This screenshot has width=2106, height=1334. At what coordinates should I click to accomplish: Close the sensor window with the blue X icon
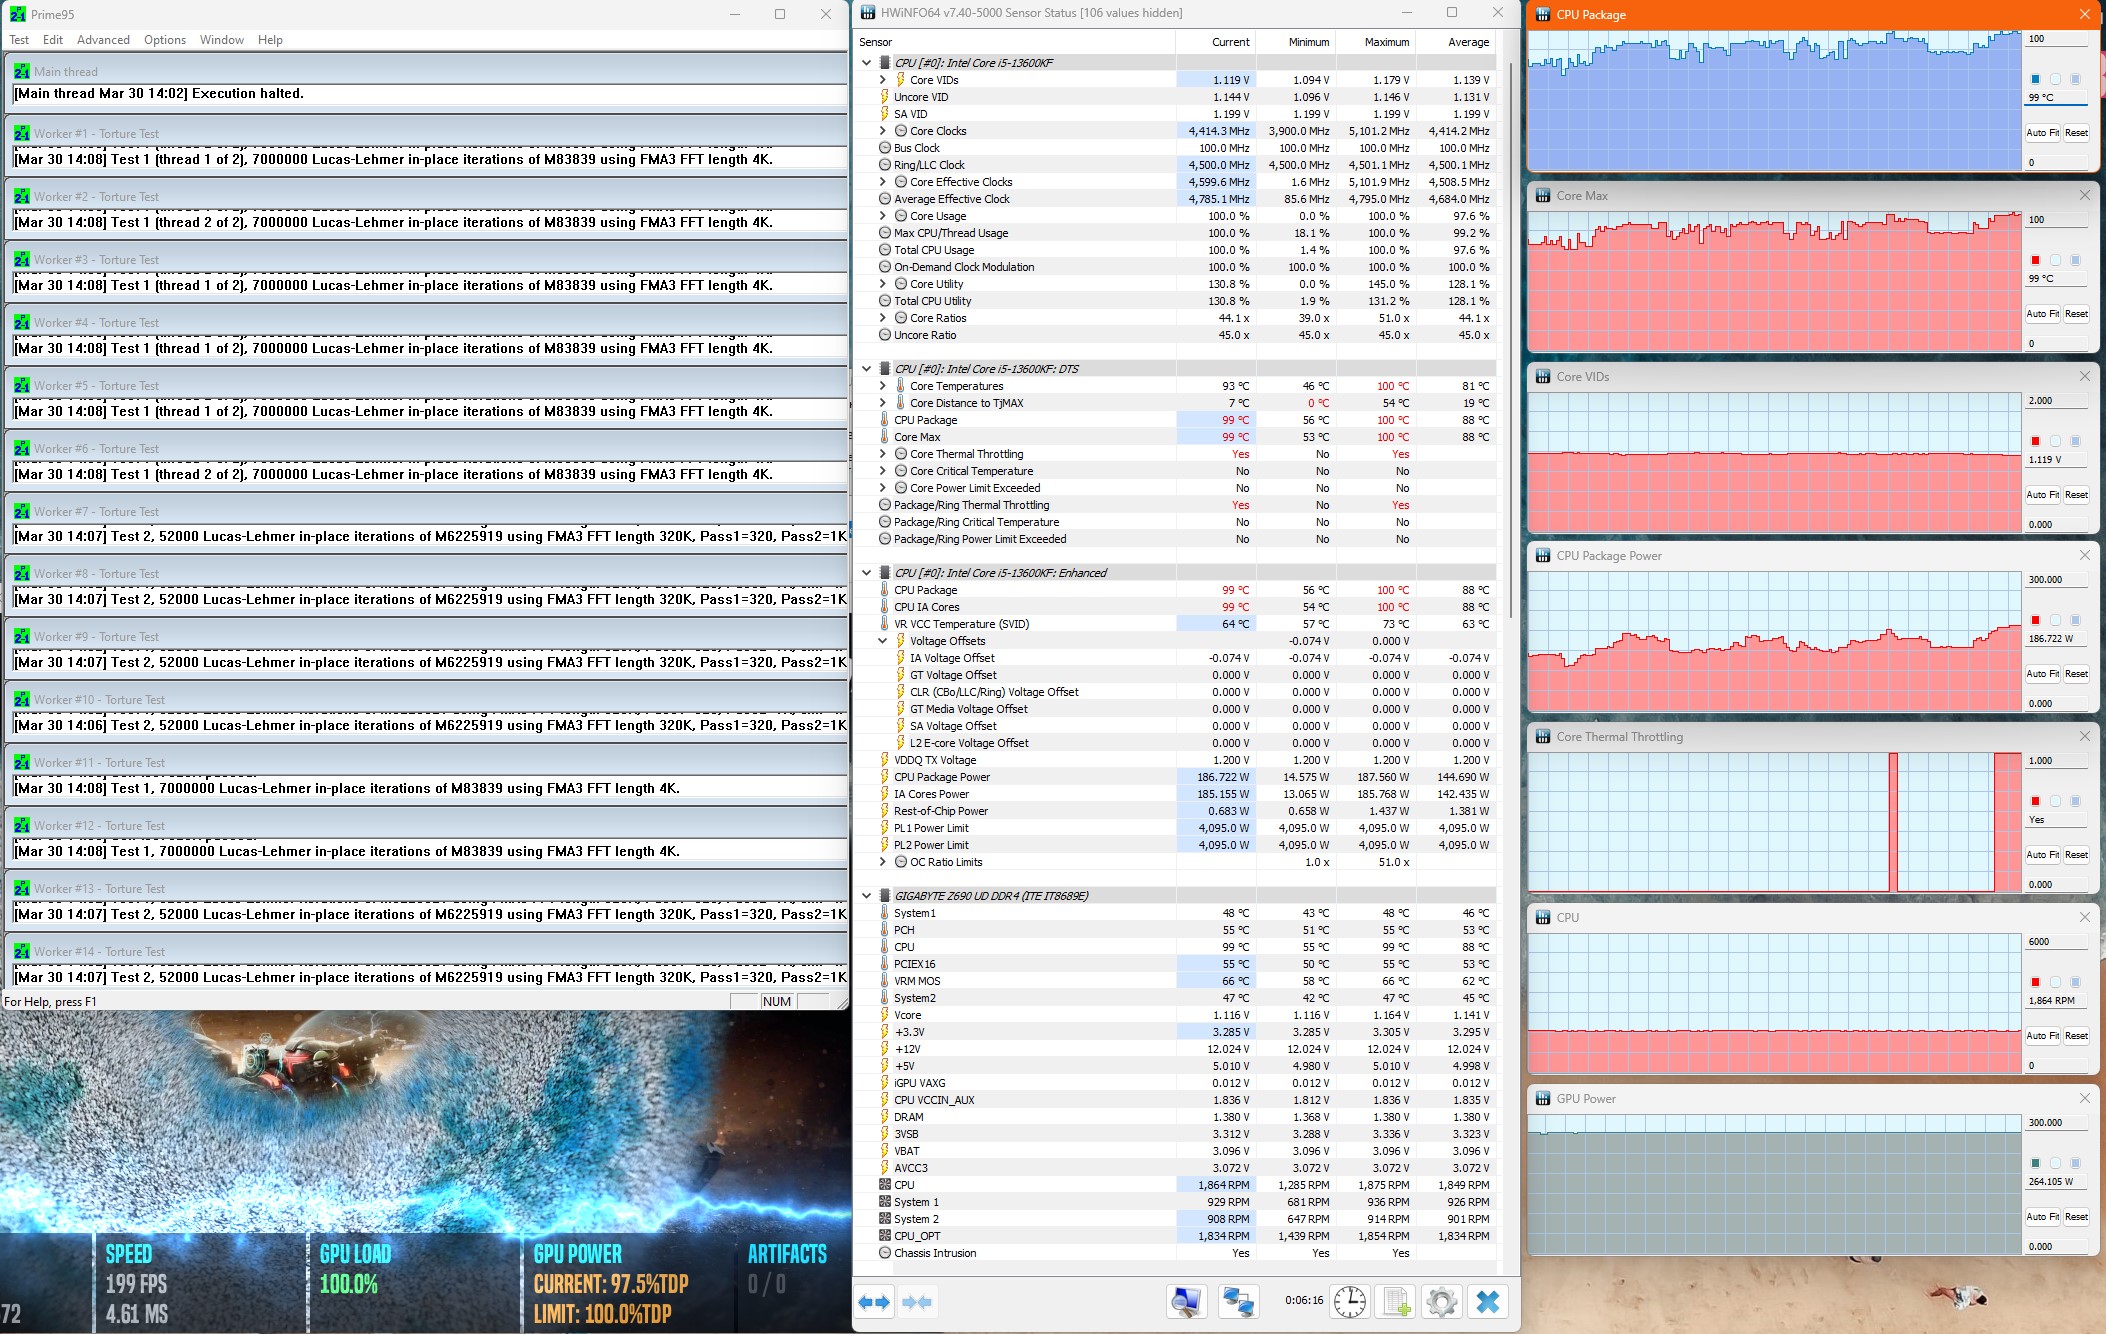click(x=1488, y=1302)
